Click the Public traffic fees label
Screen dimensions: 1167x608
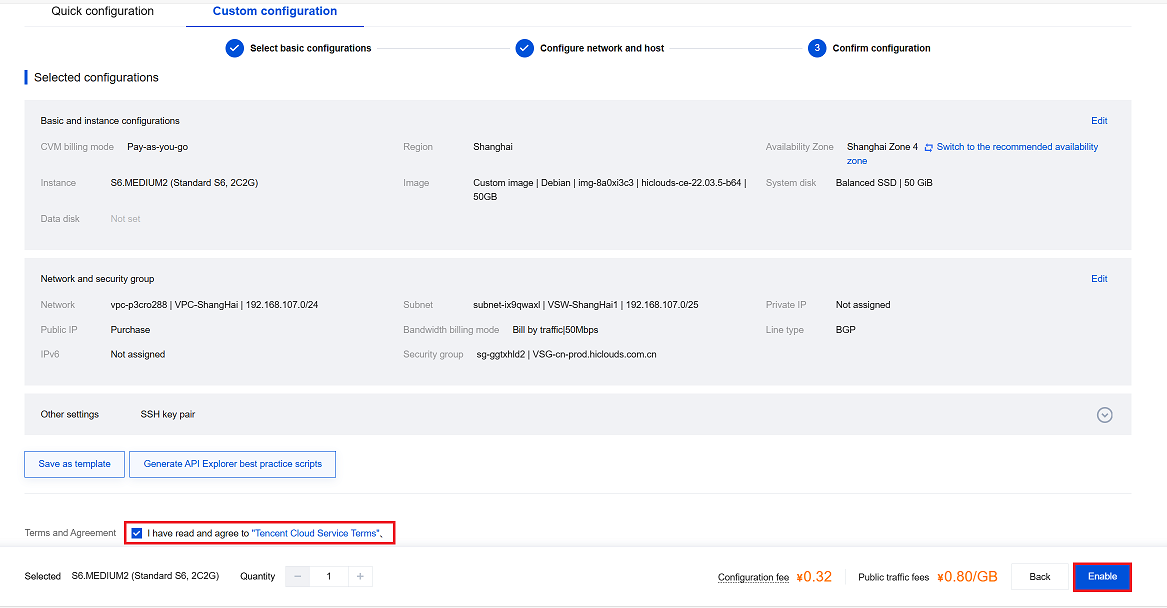893,577
